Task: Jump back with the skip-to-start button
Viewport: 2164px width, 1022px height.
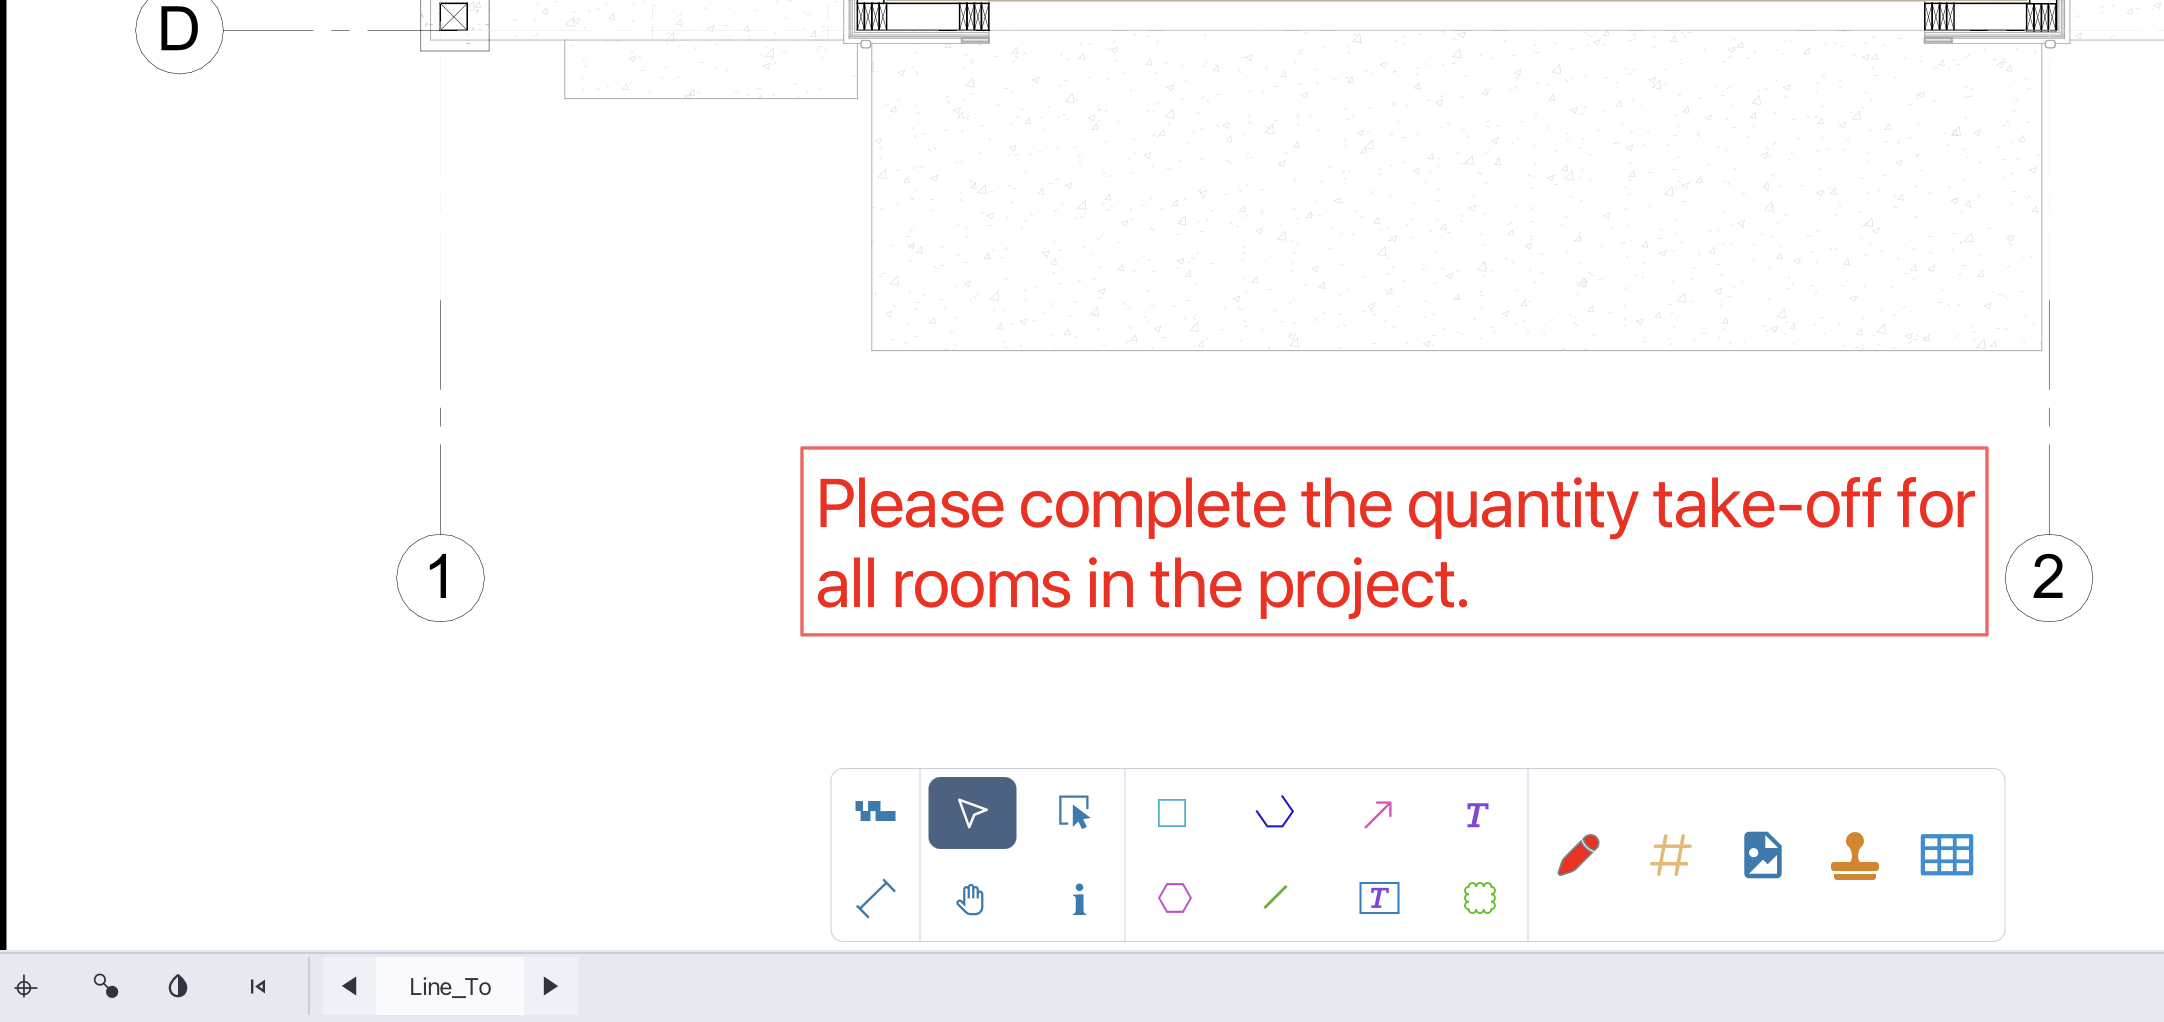Action: pyautogui.click(x=256, y=986)
